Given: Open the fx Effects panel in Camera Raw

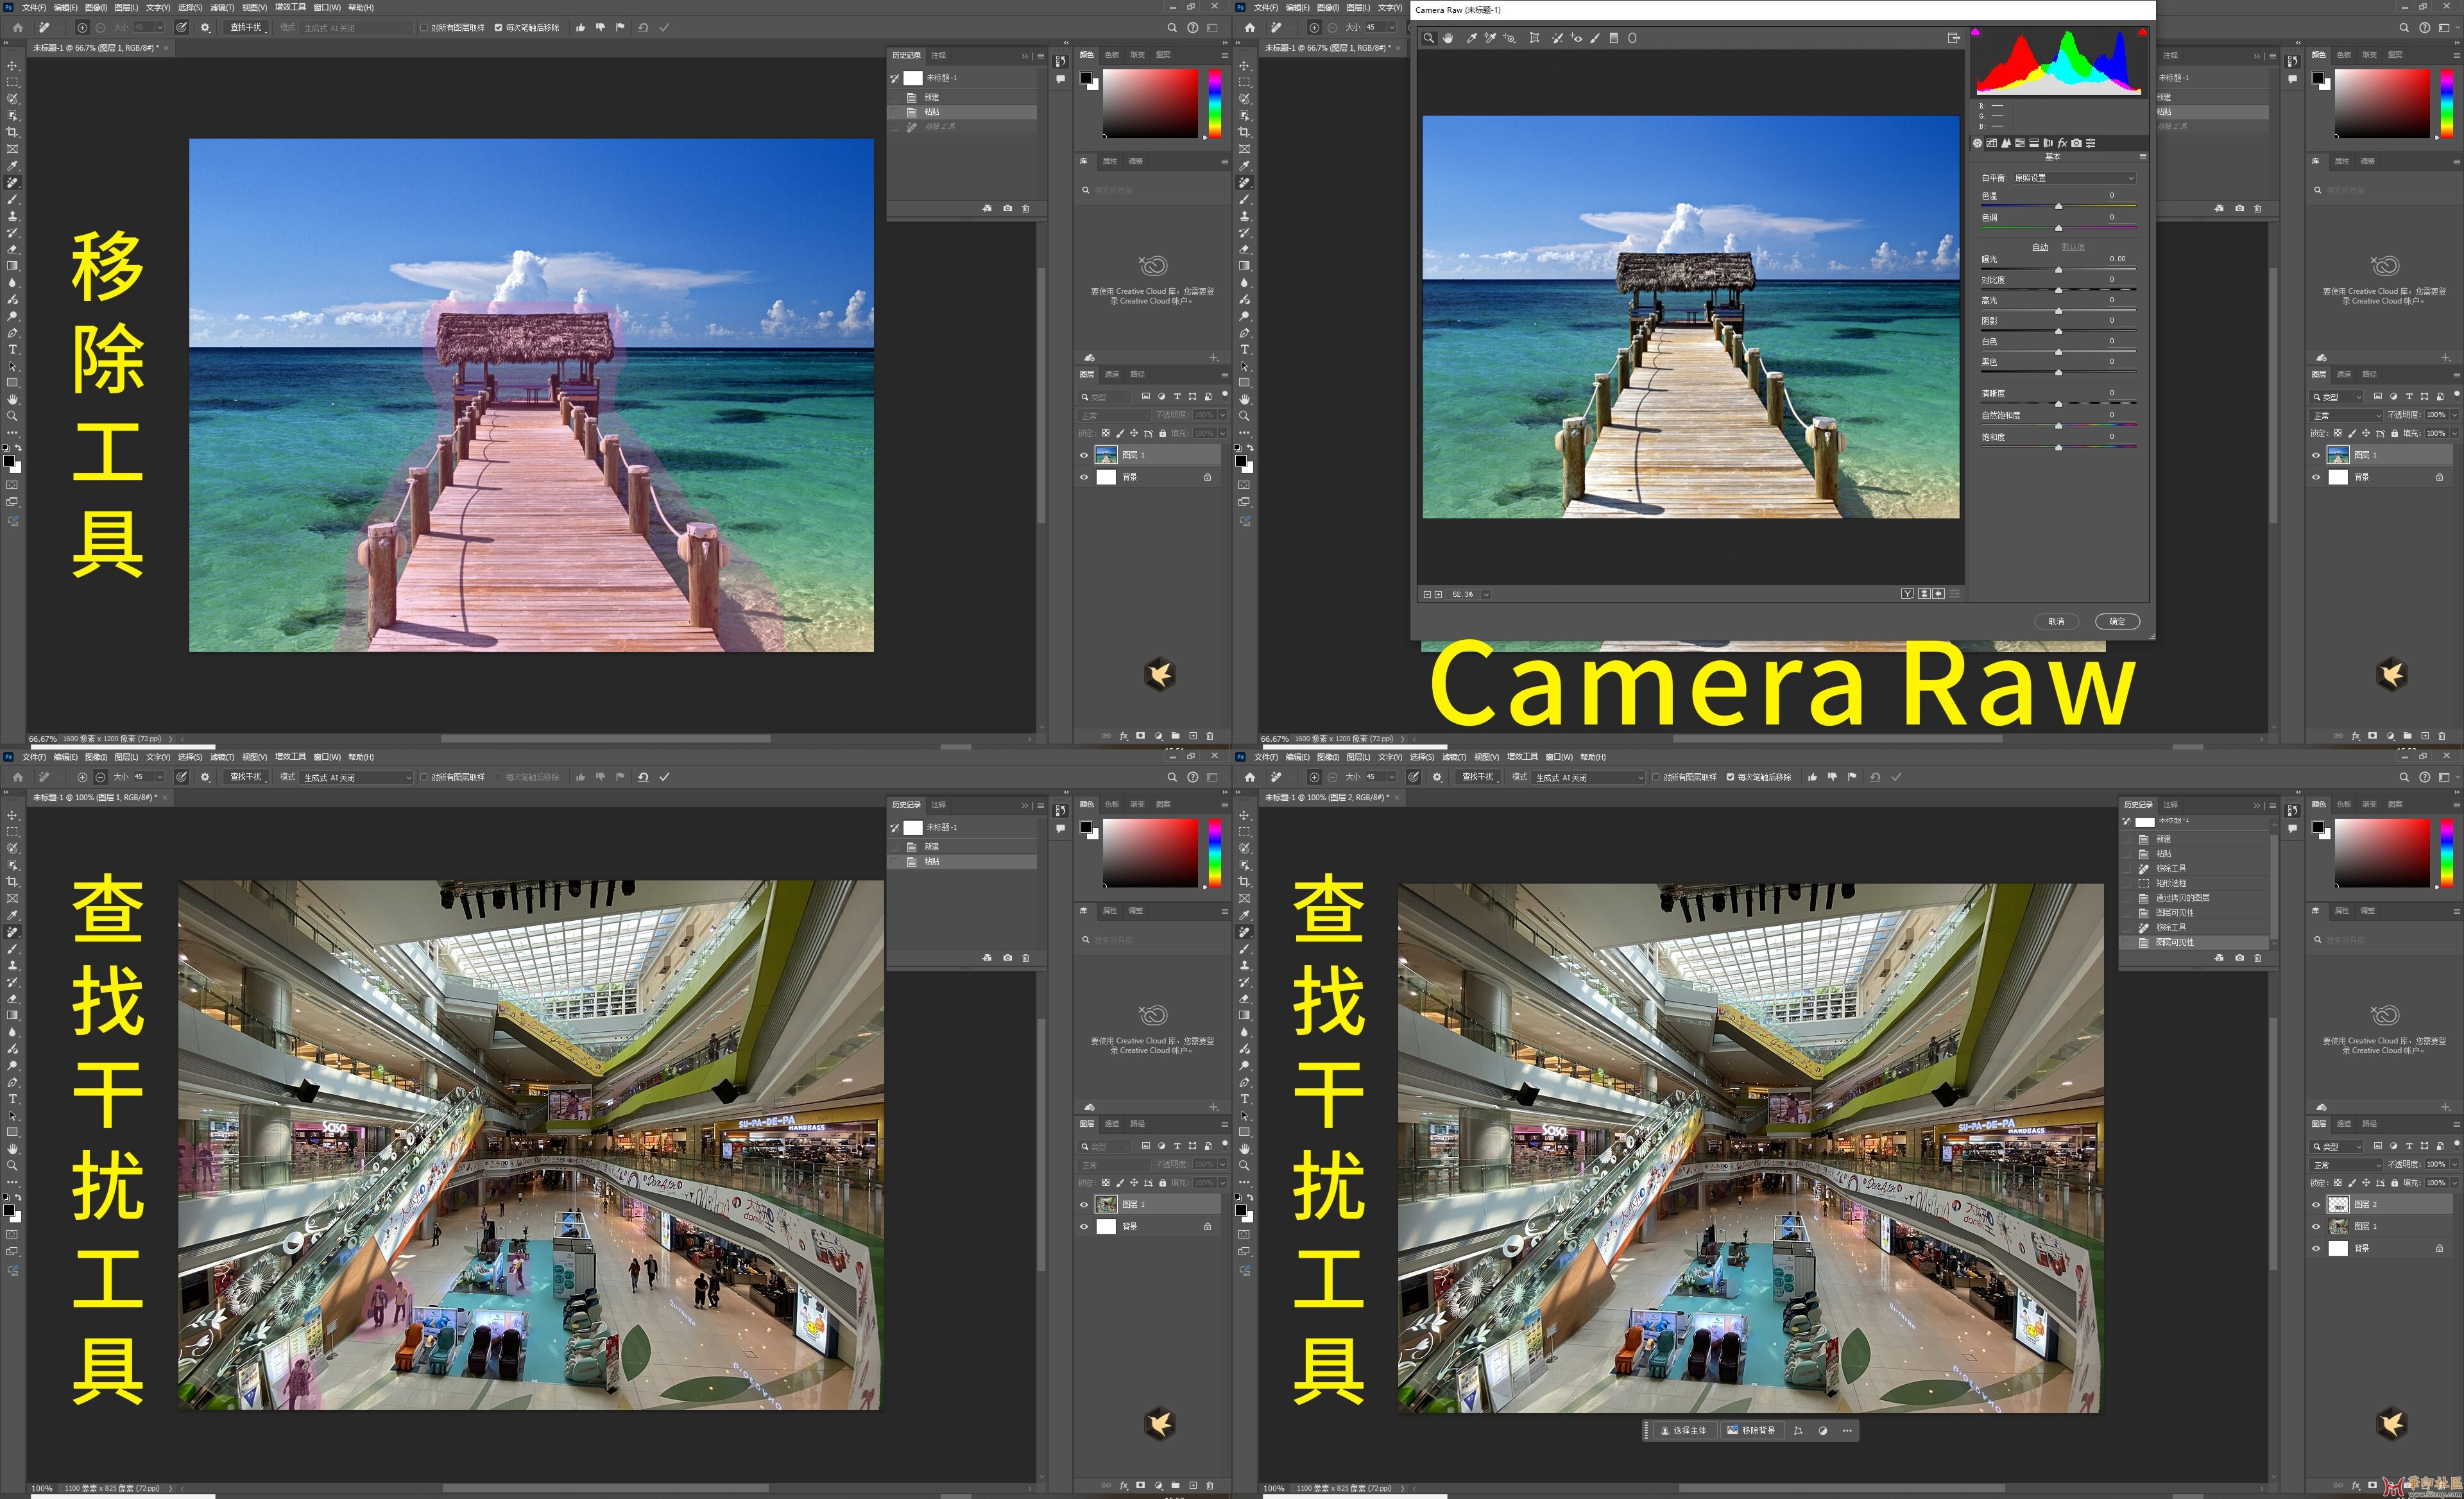Looking at the screenshot, I should coord(2062,143).
